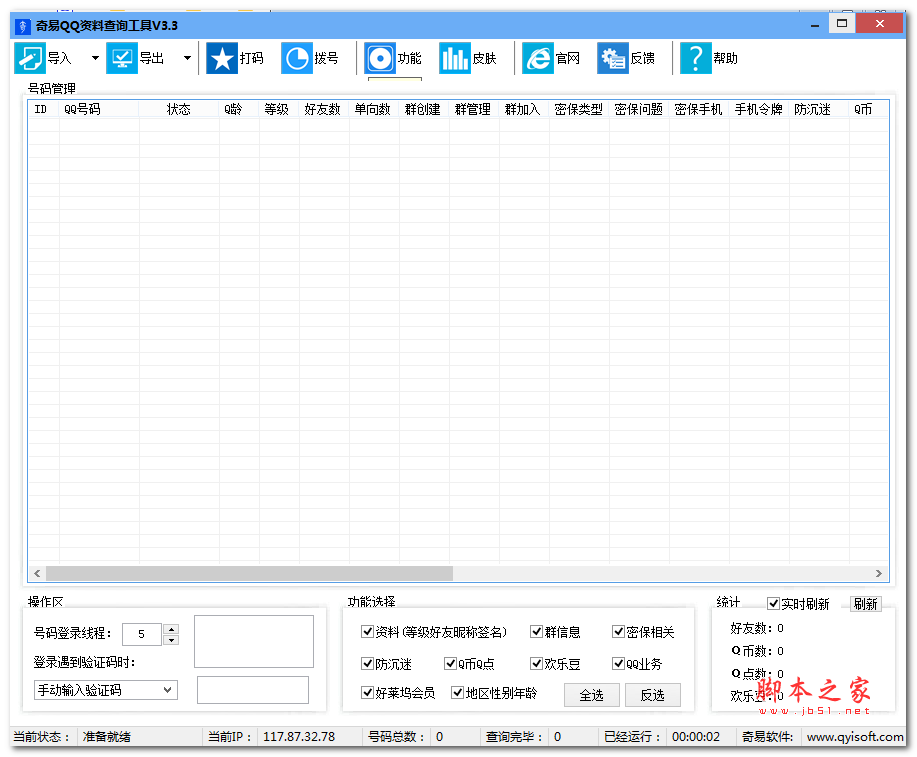
Task: Sort by the 手机令牌 column header
Action: [759, 109]
